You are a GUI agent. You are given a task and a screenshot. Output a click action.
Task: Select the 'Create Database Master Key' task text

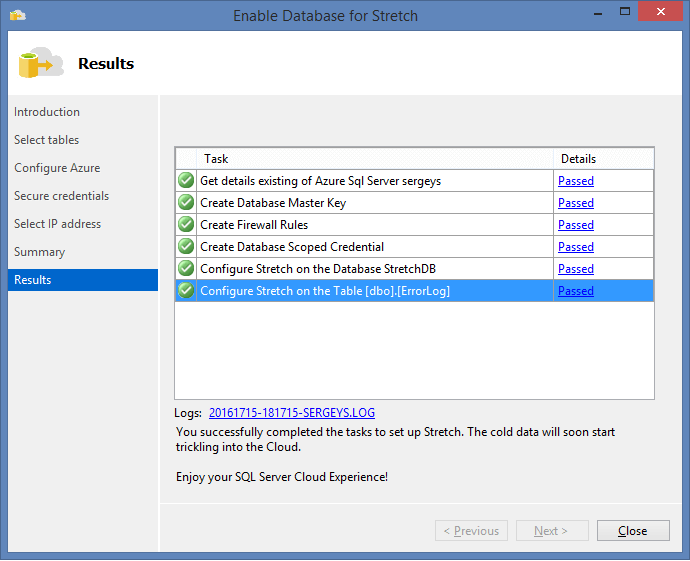pos(273,203)
